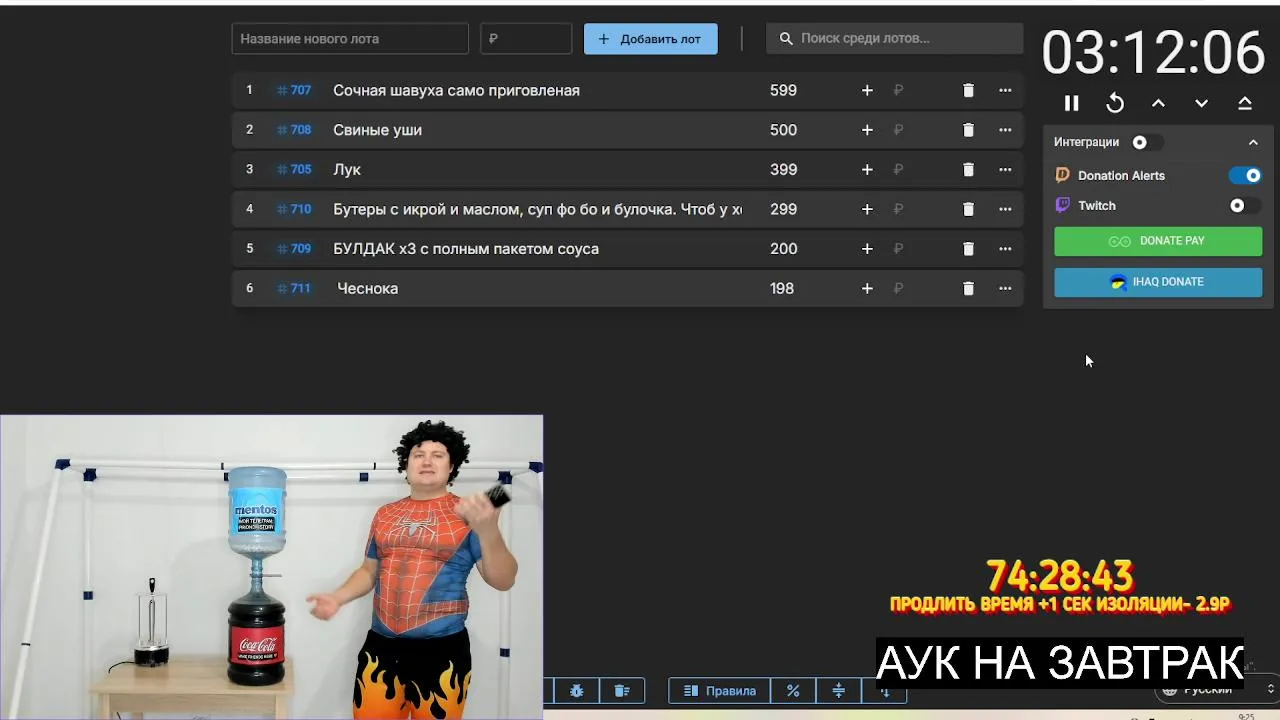Toggle the Интеграции switch
Image resolution: width=1280 pixels, height=720 pixels.
tap(1146, 142)
